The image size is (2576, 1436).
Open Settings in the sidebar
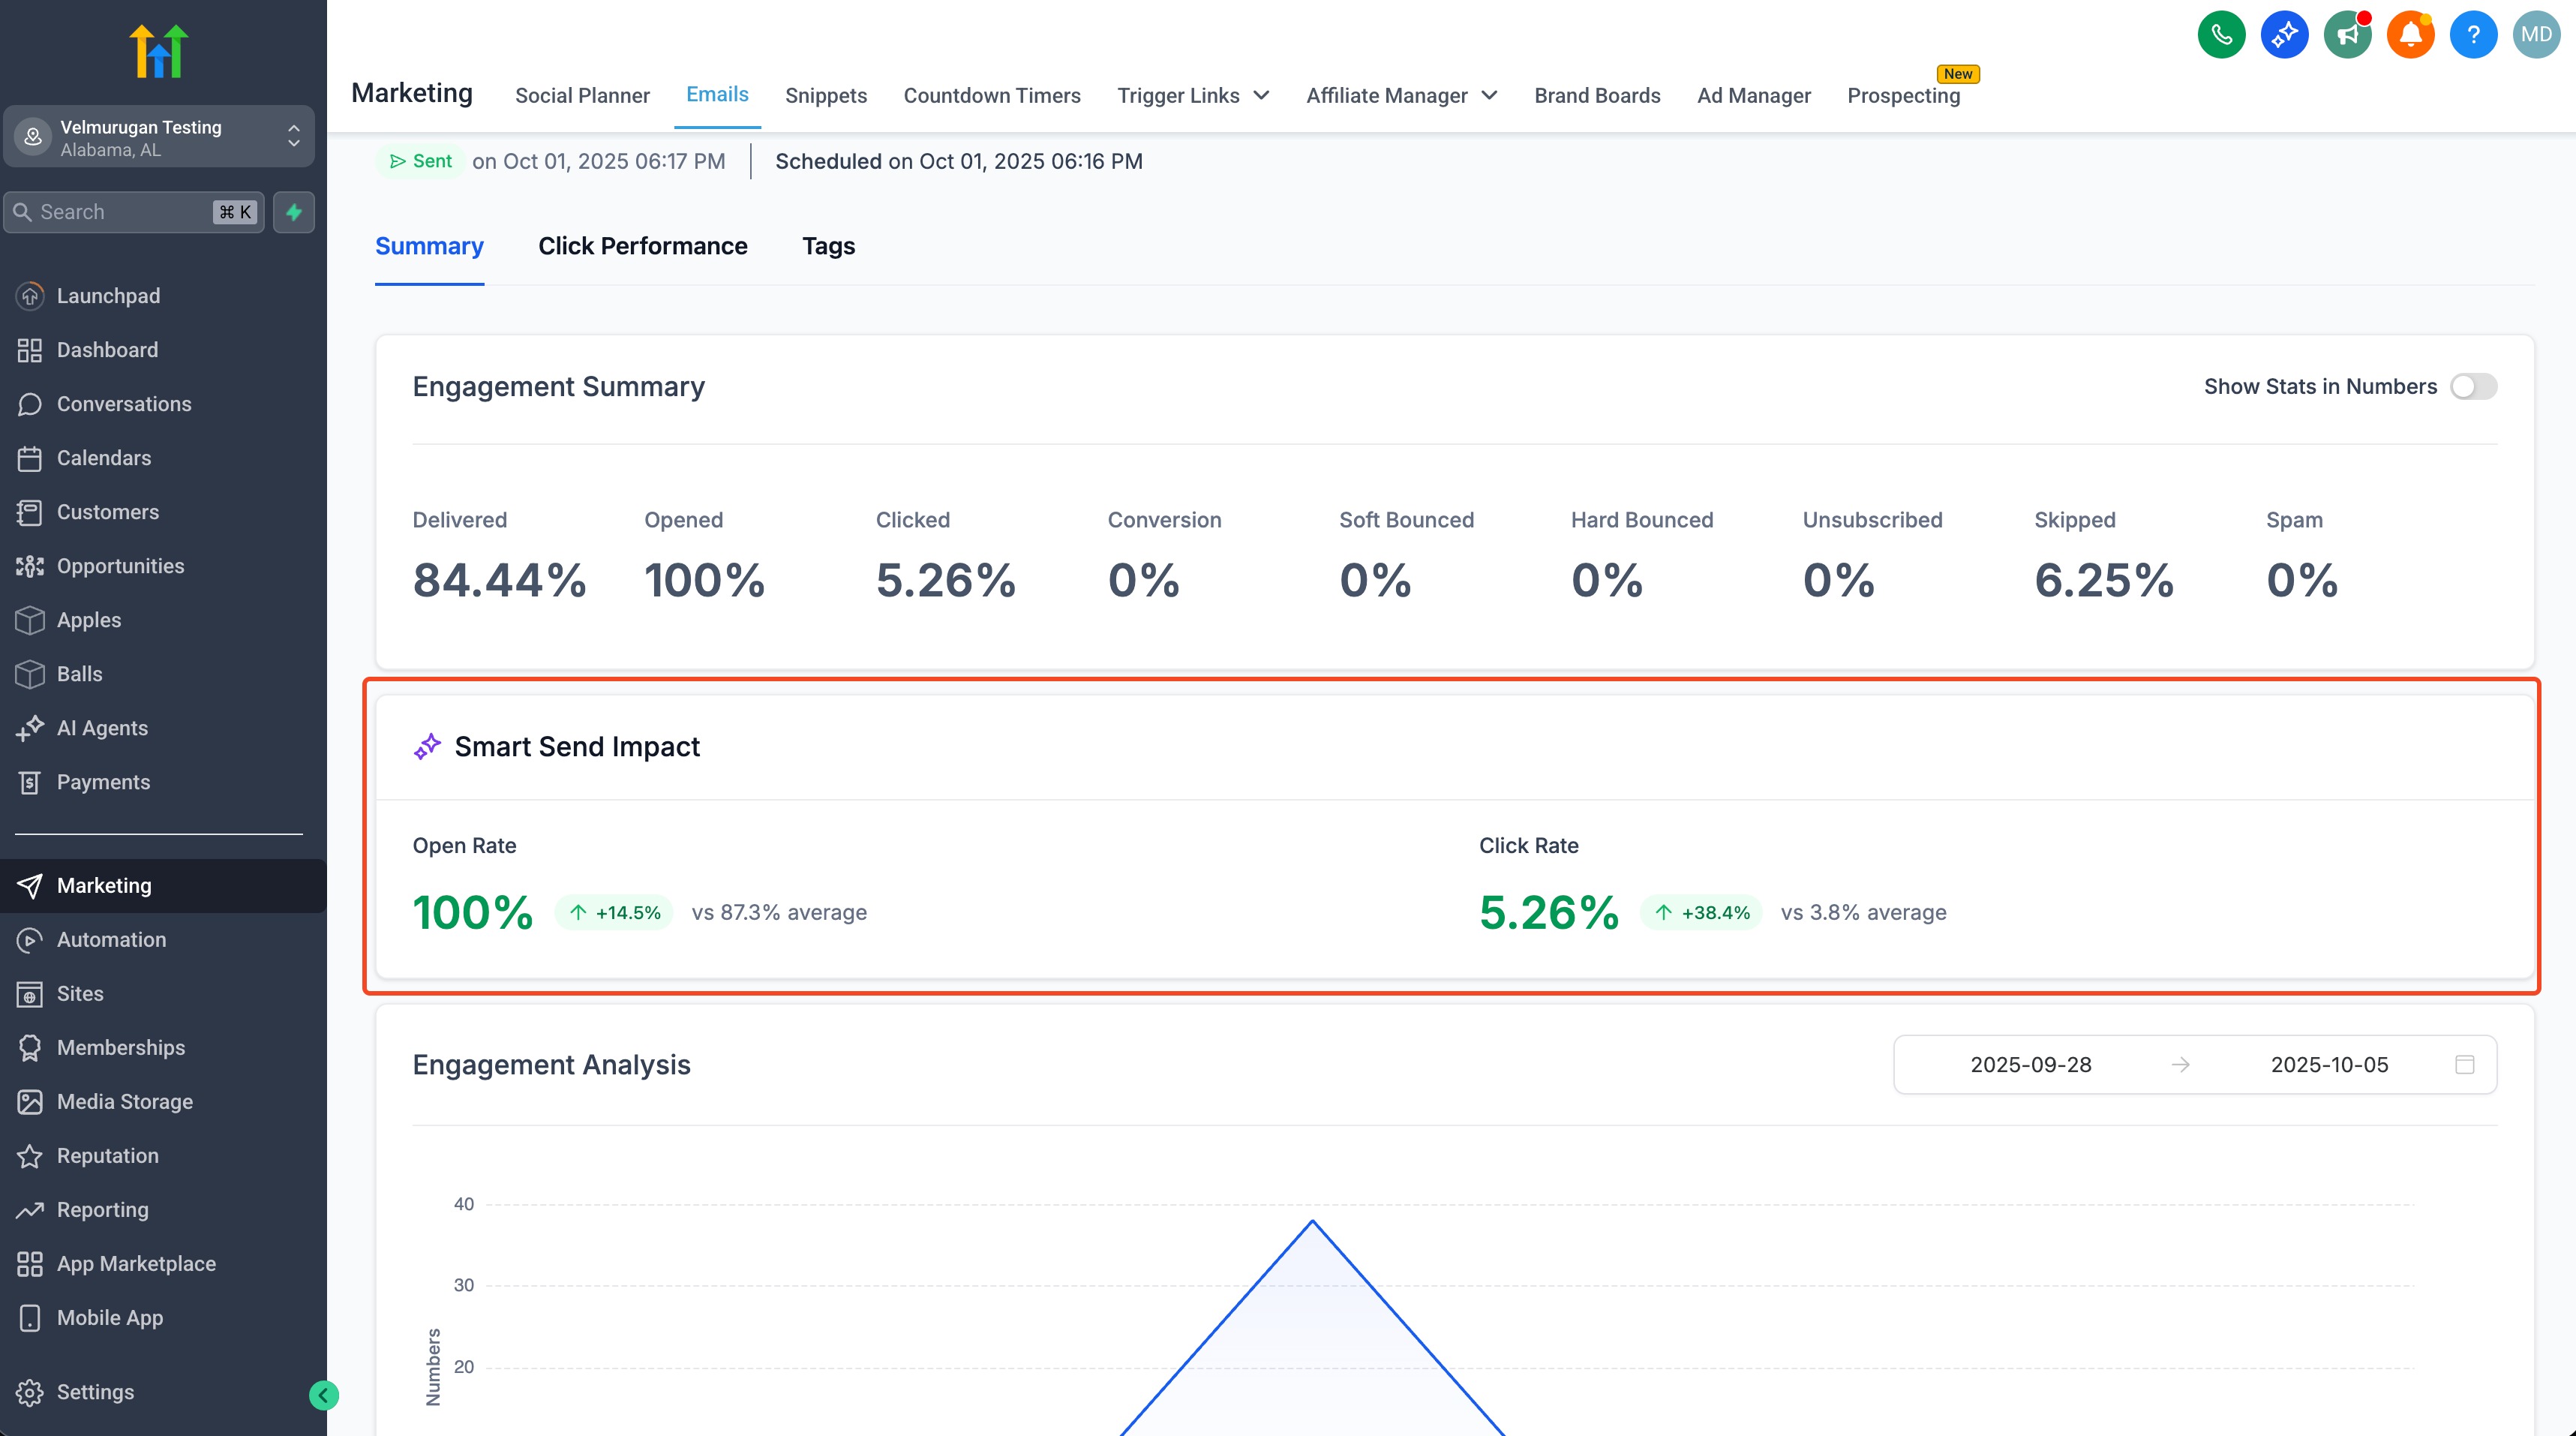(95, 1392)
